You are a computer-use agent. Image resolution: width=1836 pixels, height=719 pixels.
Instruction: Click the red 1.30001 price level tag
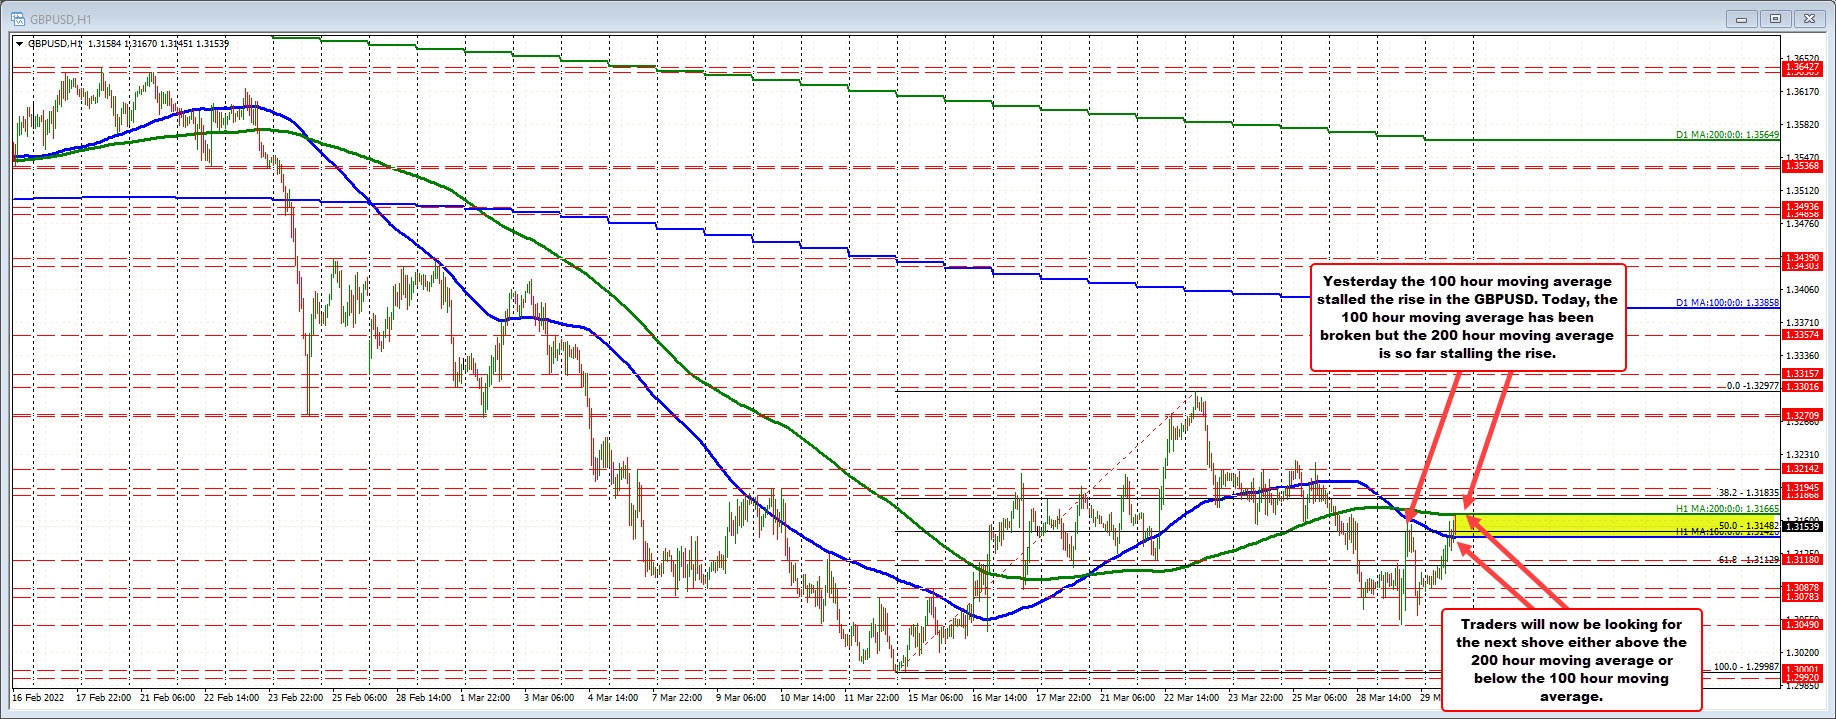click(1802, 669)
